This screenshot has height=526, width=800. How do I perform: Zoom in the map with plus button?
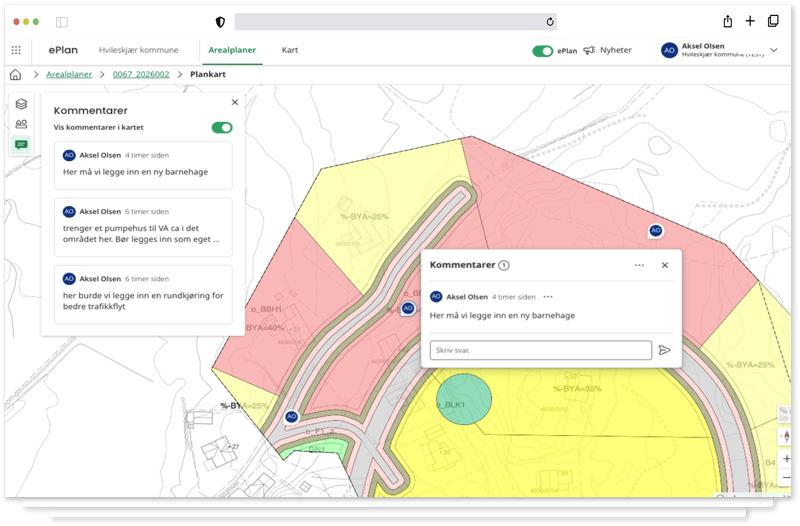click(x=786, y=458)
